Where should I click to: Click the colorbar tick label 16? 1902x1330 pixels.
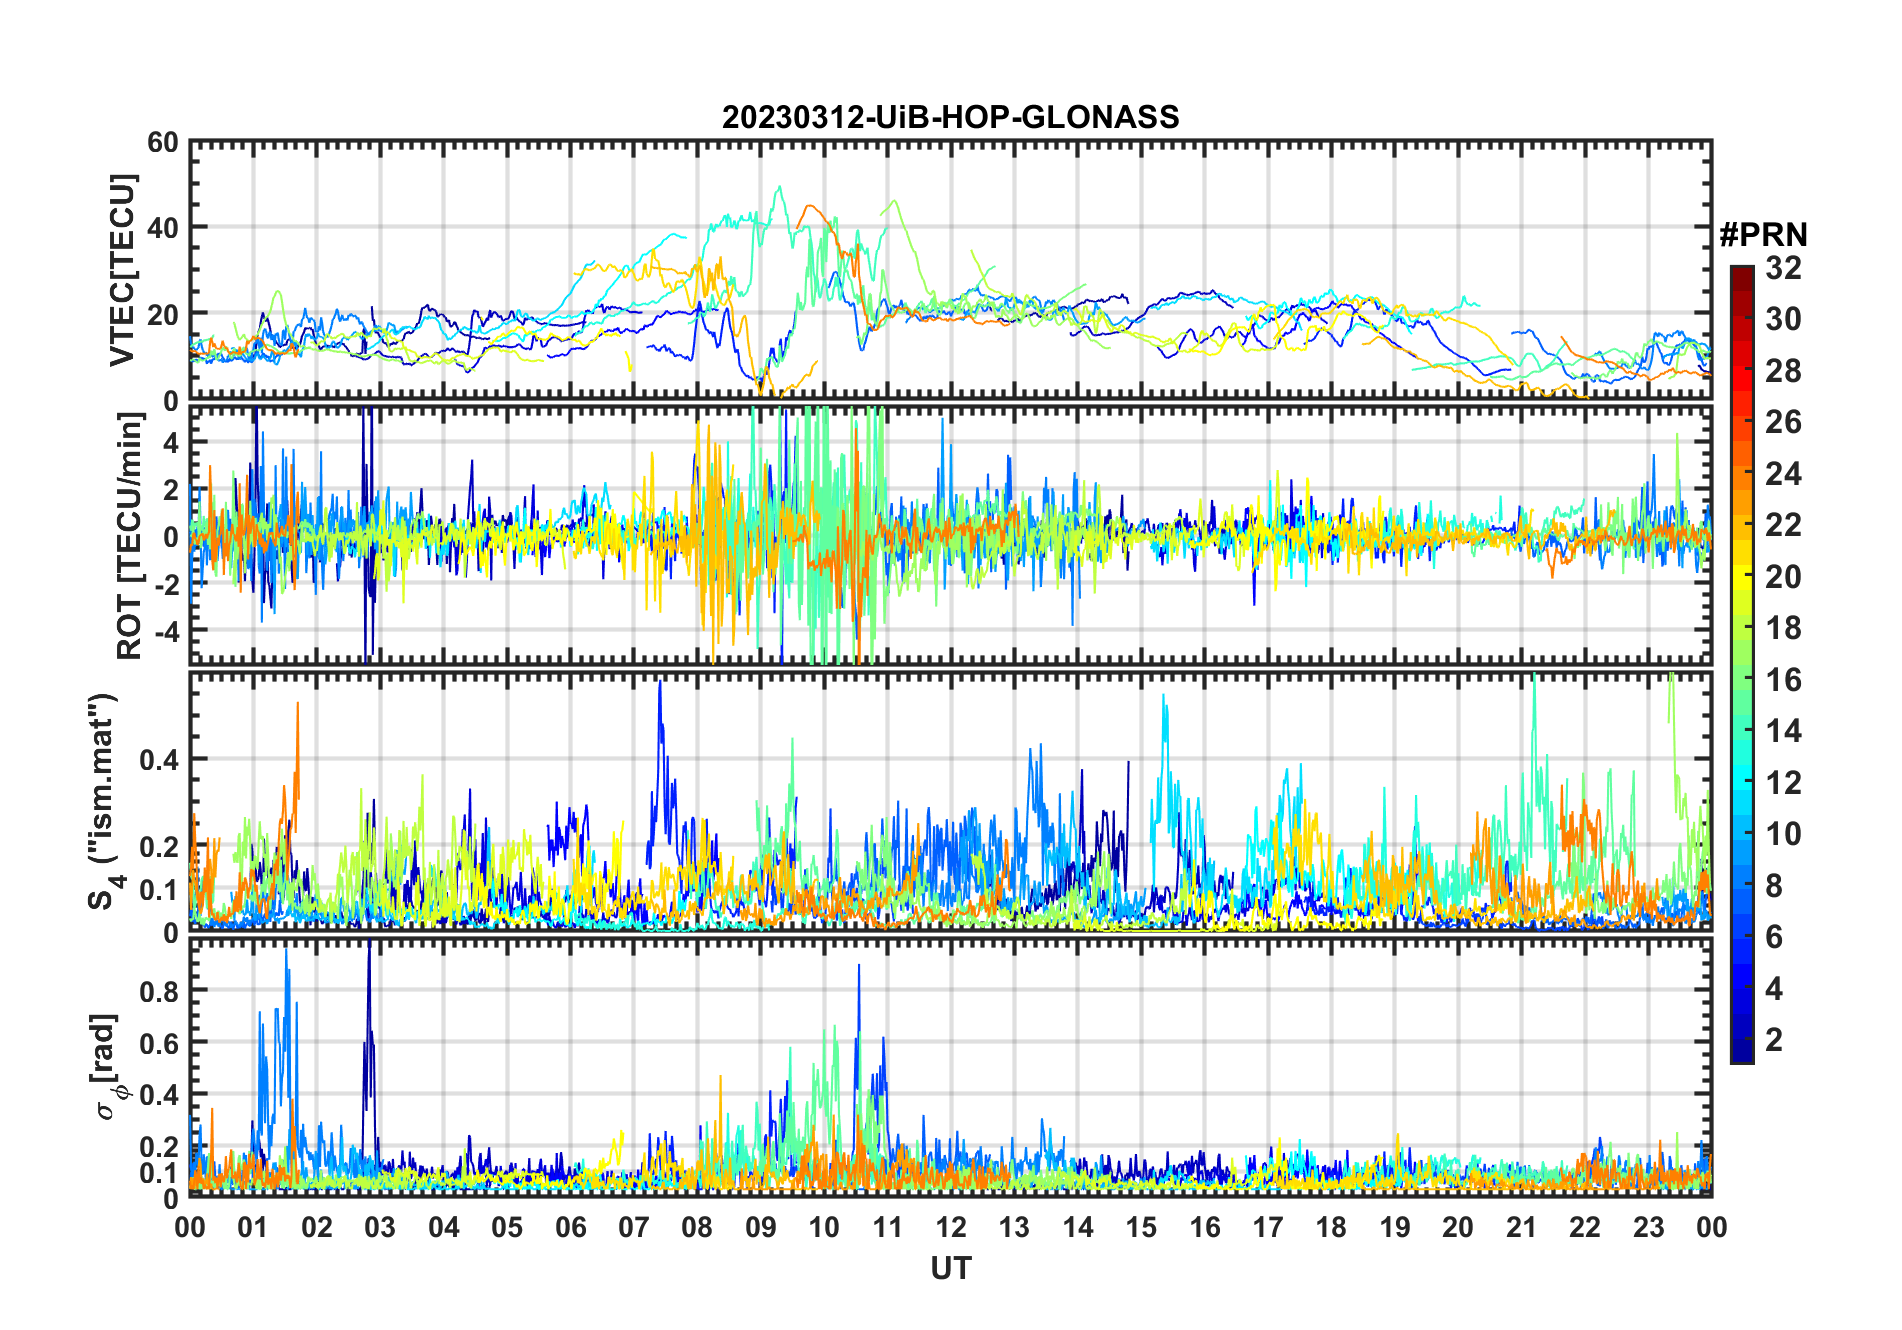tap(1783, 680)
